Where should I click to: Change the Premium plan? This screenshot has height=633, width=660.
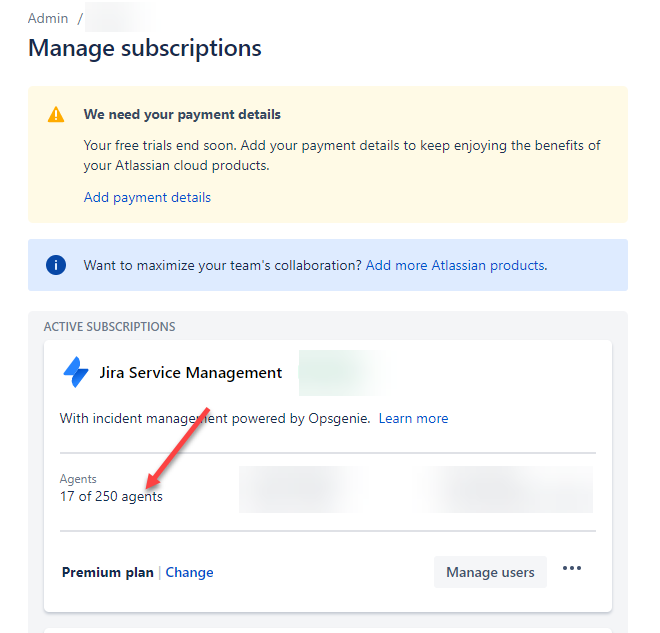(x=189, y=572)
